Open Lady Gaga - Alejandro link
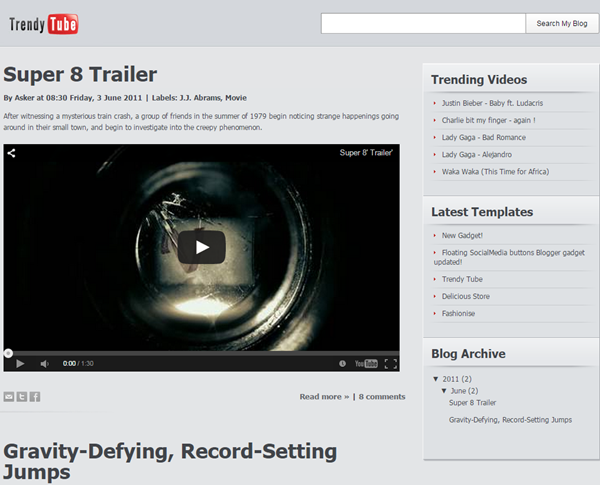The width and height of the screenshot is (600, 485). [x=477, y=155]
